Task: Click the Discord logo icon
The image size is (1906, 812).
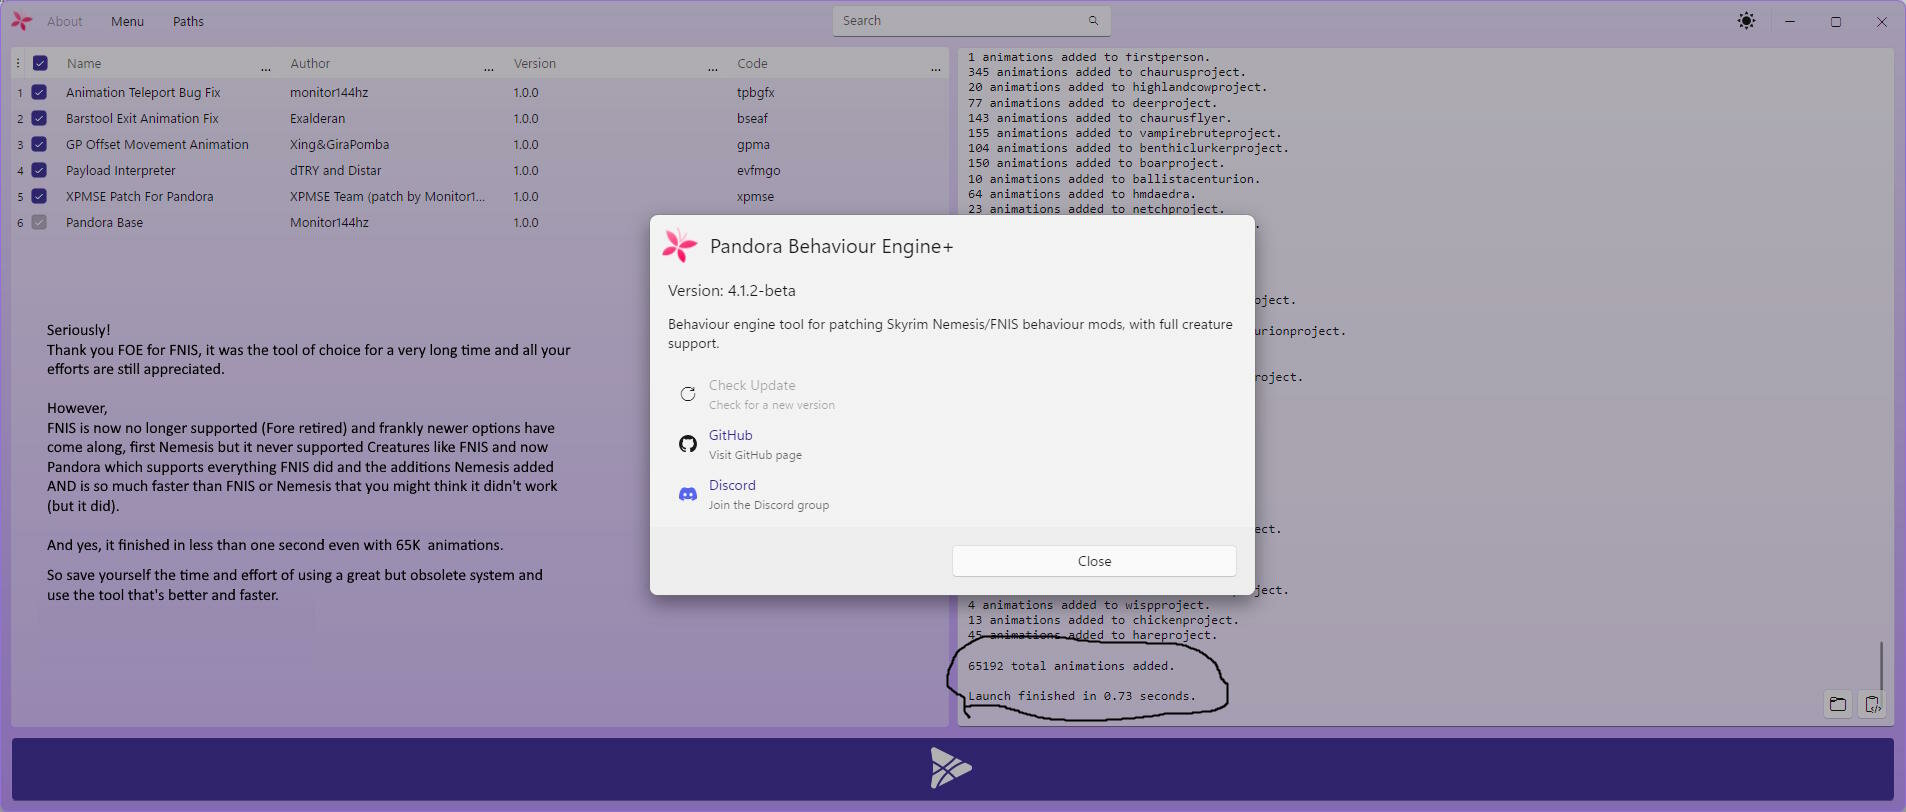Action: [688, 494]
